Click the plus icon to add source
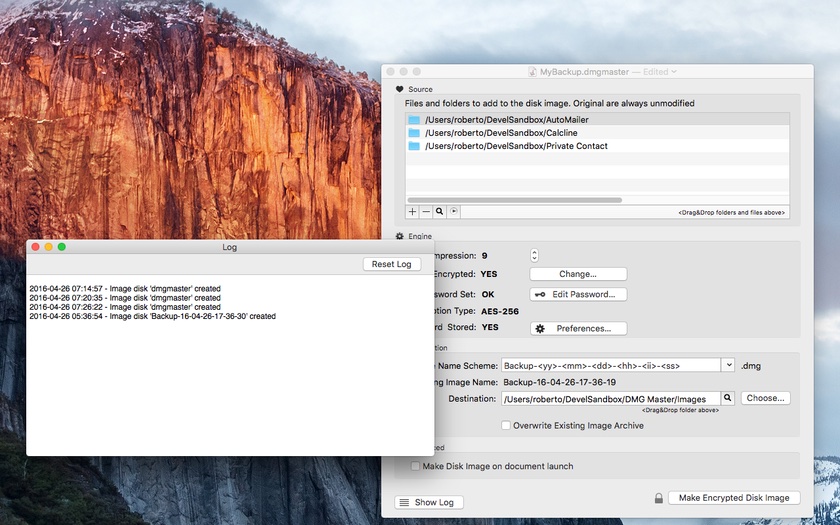840x525 pixels. click(413, 212)
